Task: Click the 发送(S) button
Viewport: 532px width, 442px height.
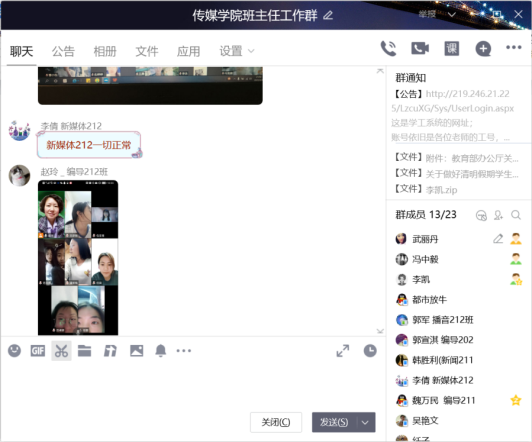Action: point(334,422)
